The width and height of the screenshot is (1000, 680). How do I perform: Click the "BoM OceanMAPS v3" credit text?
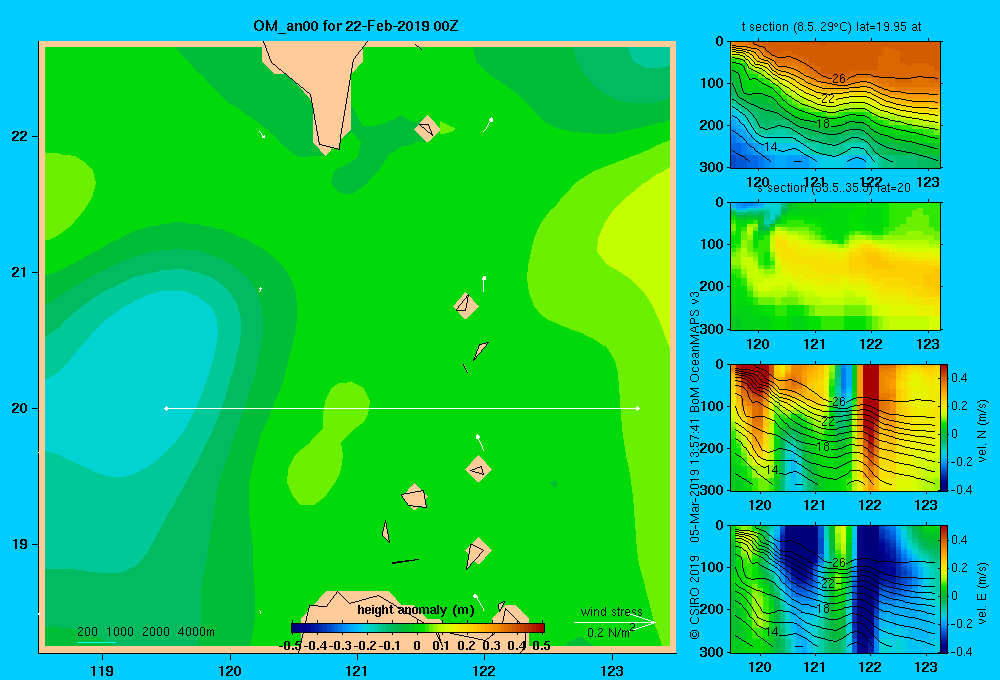[695, 351]
